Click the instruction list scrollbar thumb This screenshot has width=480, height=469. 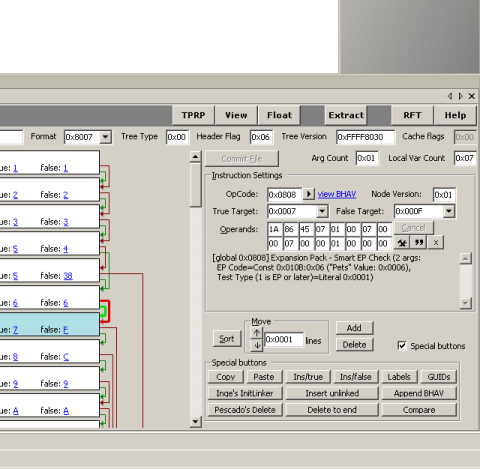pyautogui.click(x=196, y=184)
